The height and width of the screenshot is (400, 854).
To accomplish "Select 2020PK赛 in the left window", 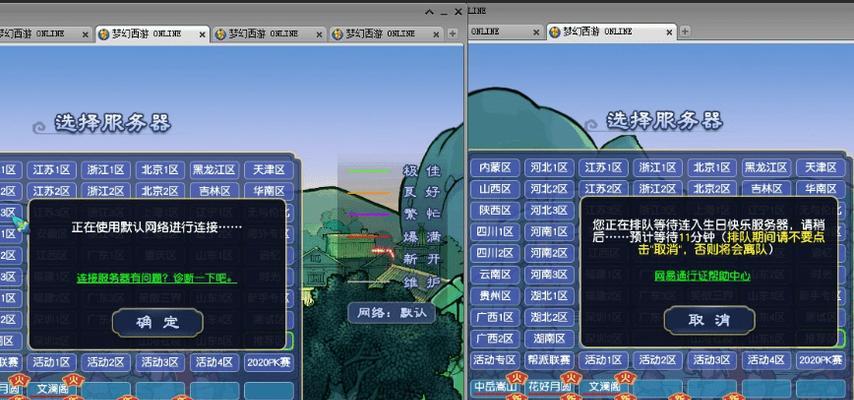I will tap(269, 362).
